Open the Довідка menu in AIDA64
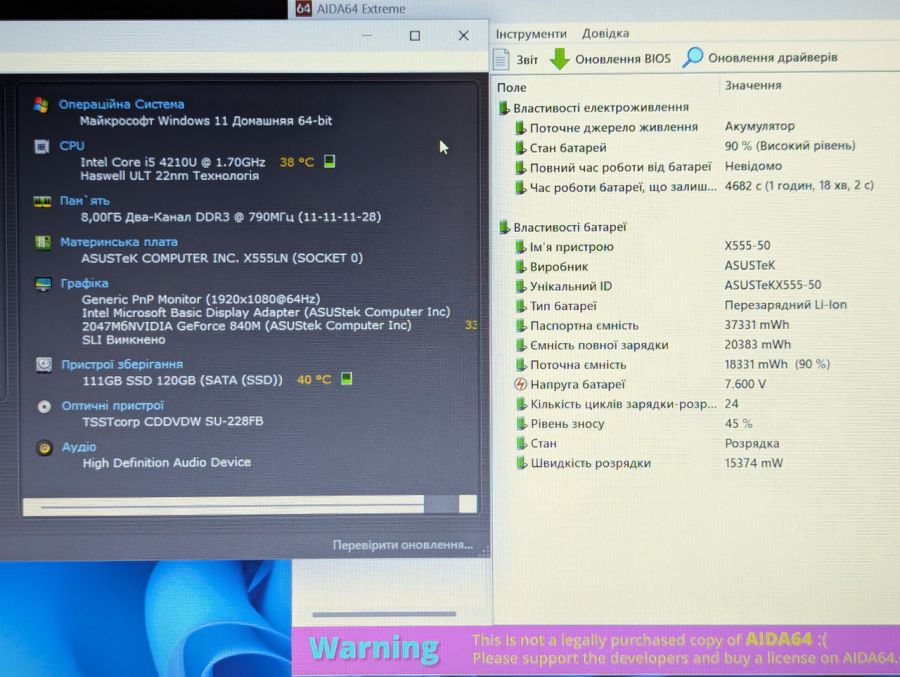The height and width of the screenshot is (677, 900). (606, 33)
